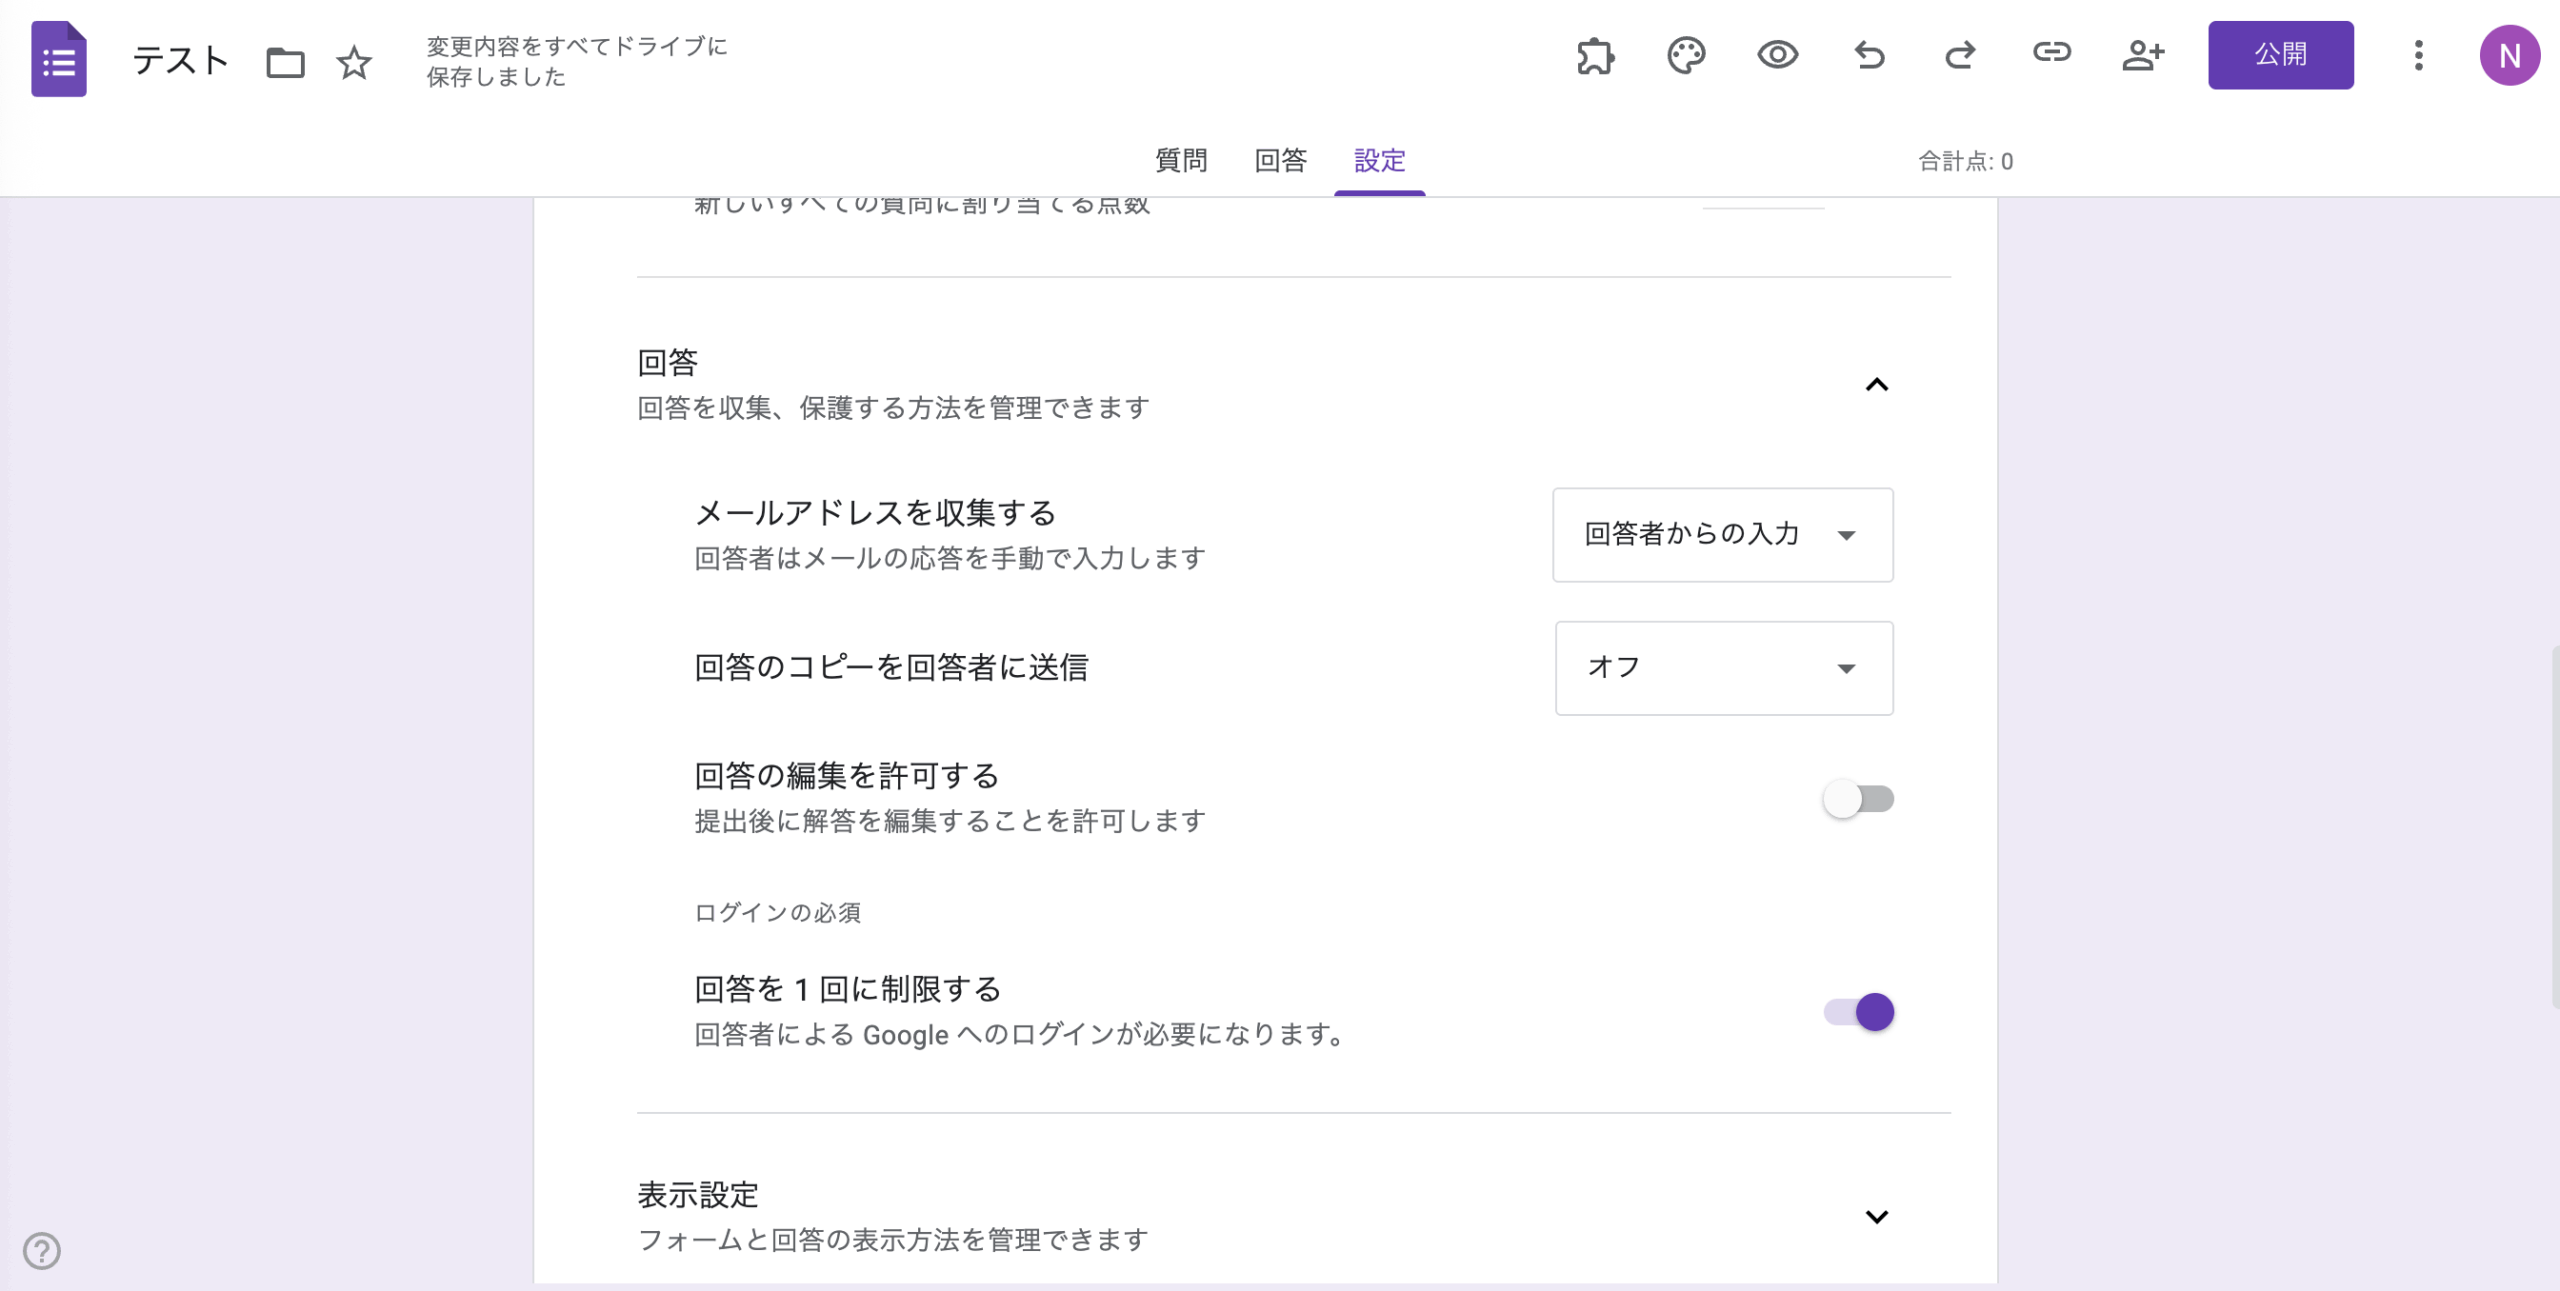2560x1291 pixels.
Task: Open the theme customization palette
Action: pos(1686,57)
